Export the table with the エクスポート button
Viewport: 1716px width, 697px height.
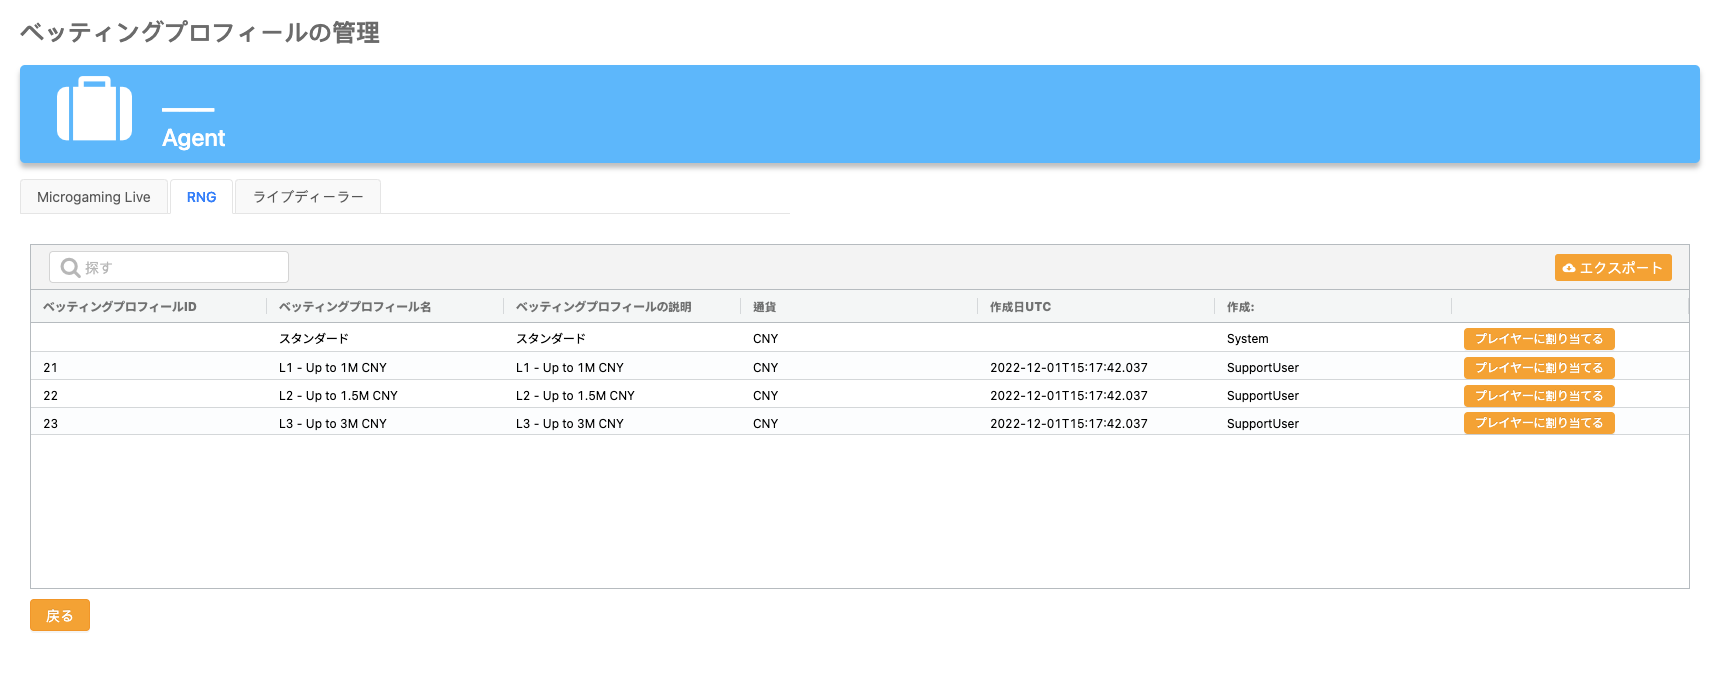(x=1612, y=268)
